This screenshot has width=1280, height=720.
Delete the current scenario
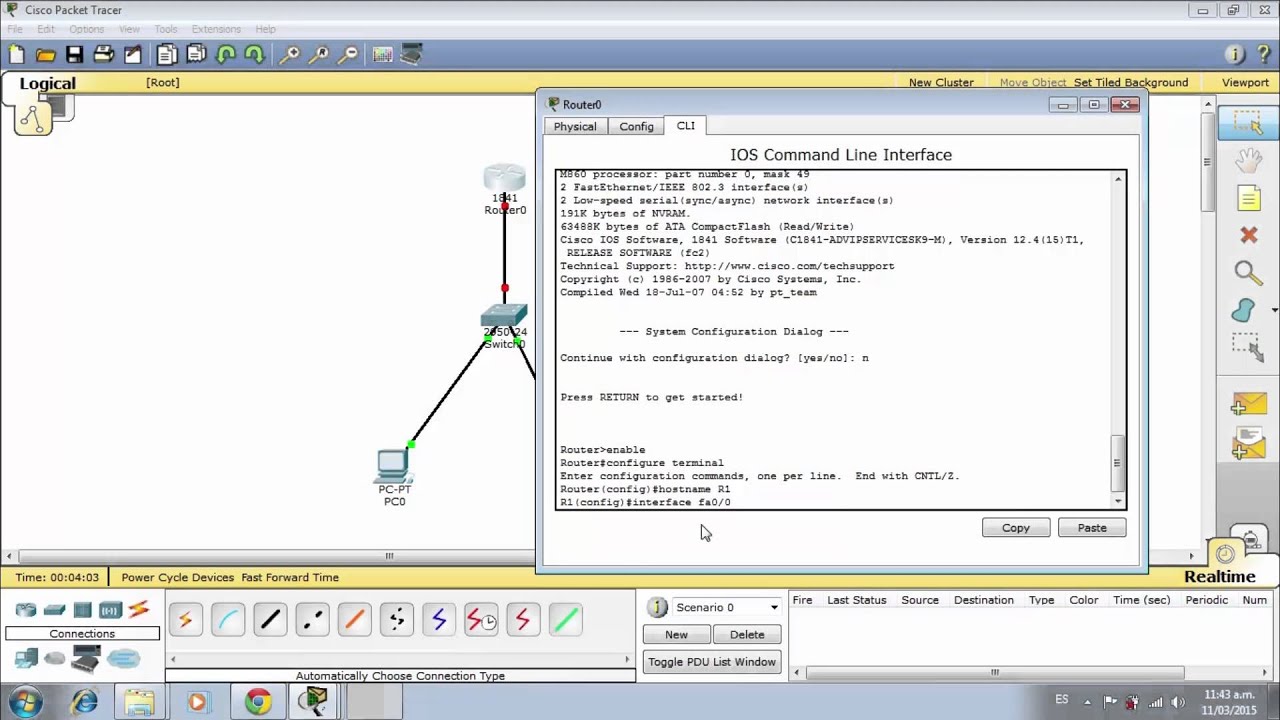tap(747, 635)
